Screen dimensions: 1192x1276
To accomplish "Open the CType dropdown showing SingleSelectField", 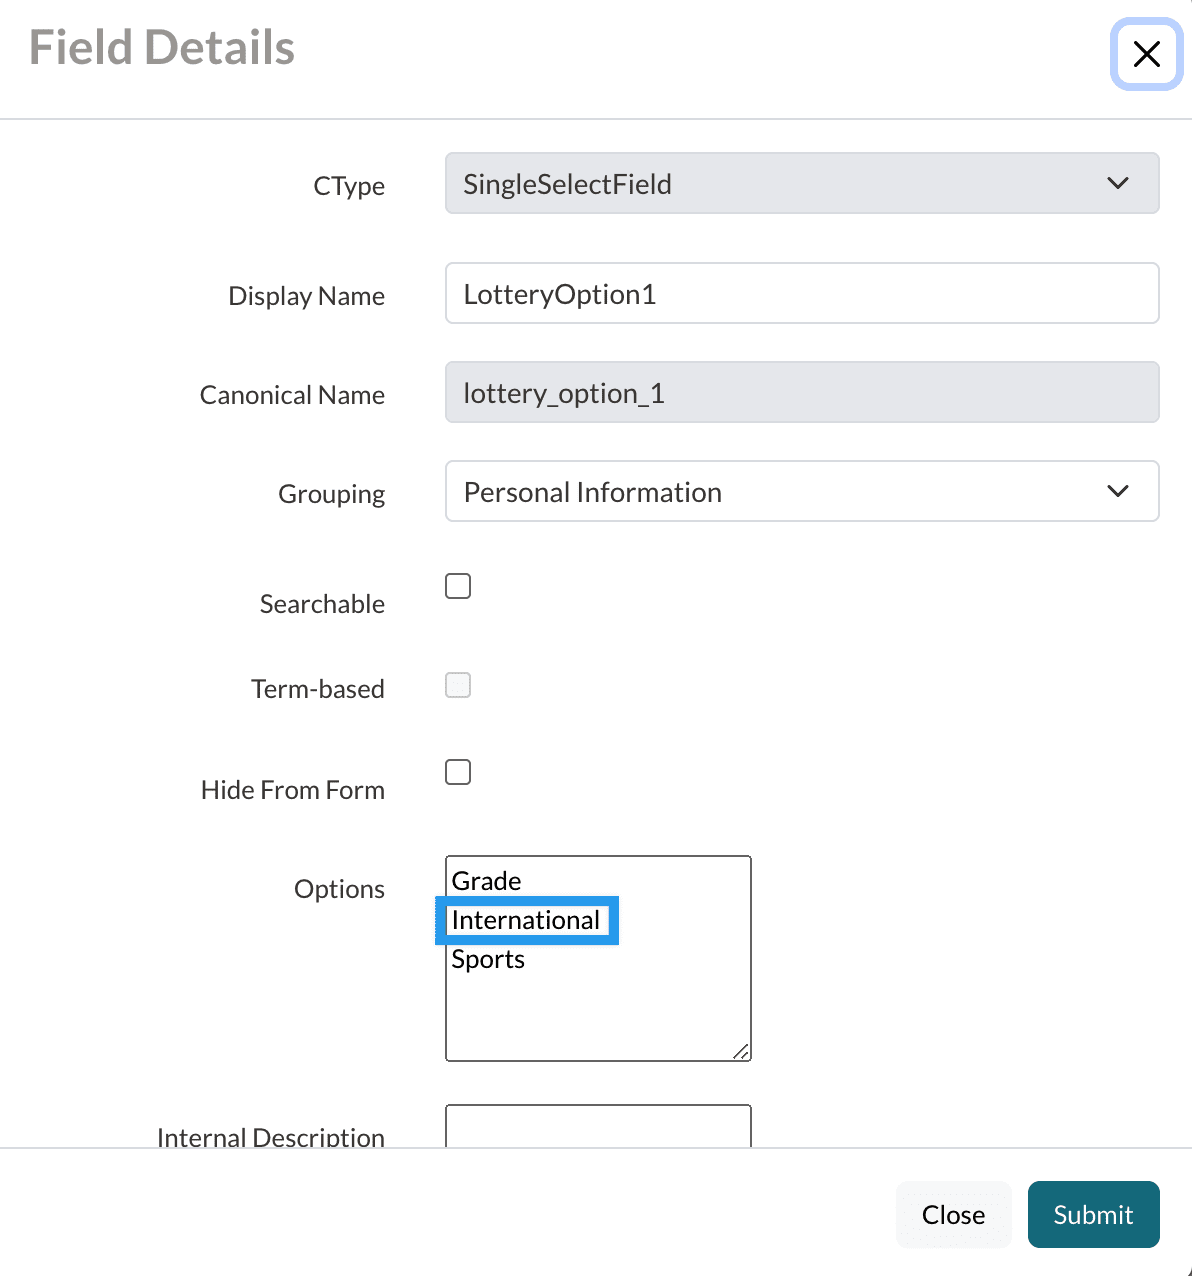I will [x=780, y=184].
